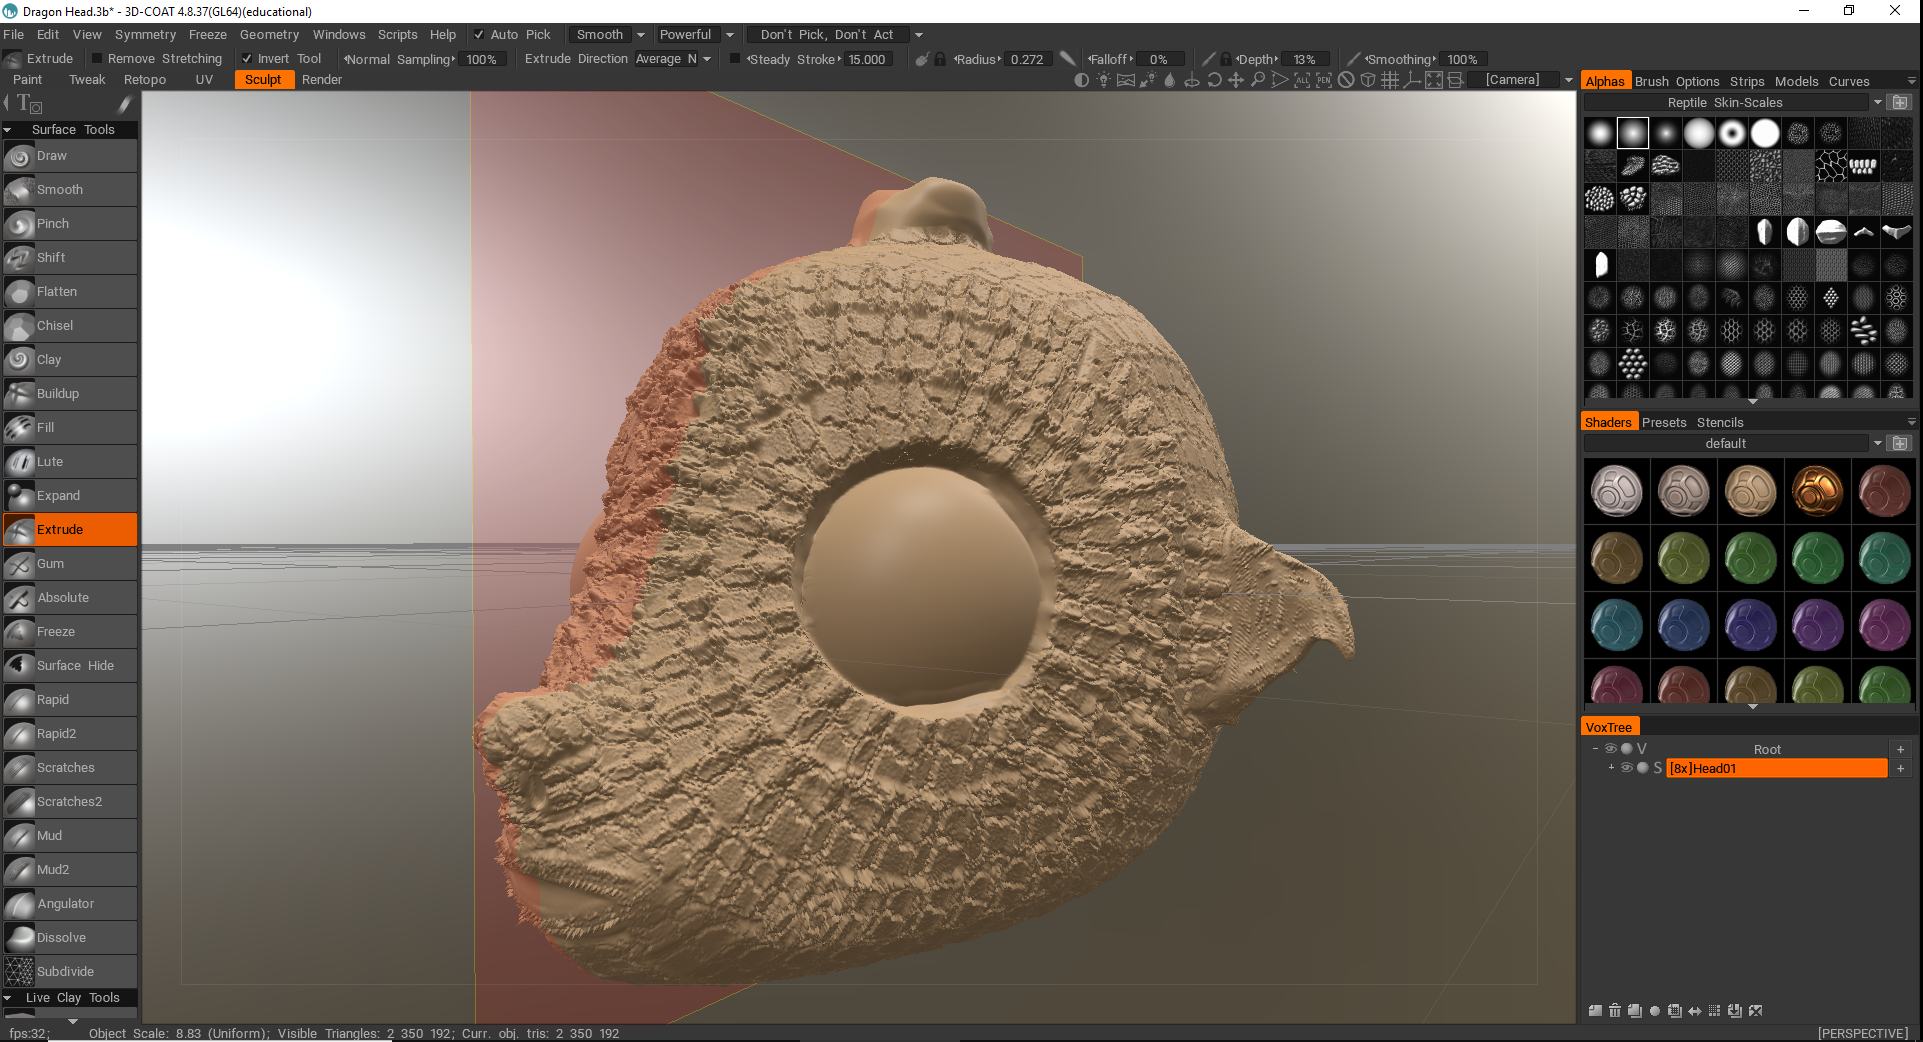
Task: Open the Stencils tab
Action: tap(1720, 423)
